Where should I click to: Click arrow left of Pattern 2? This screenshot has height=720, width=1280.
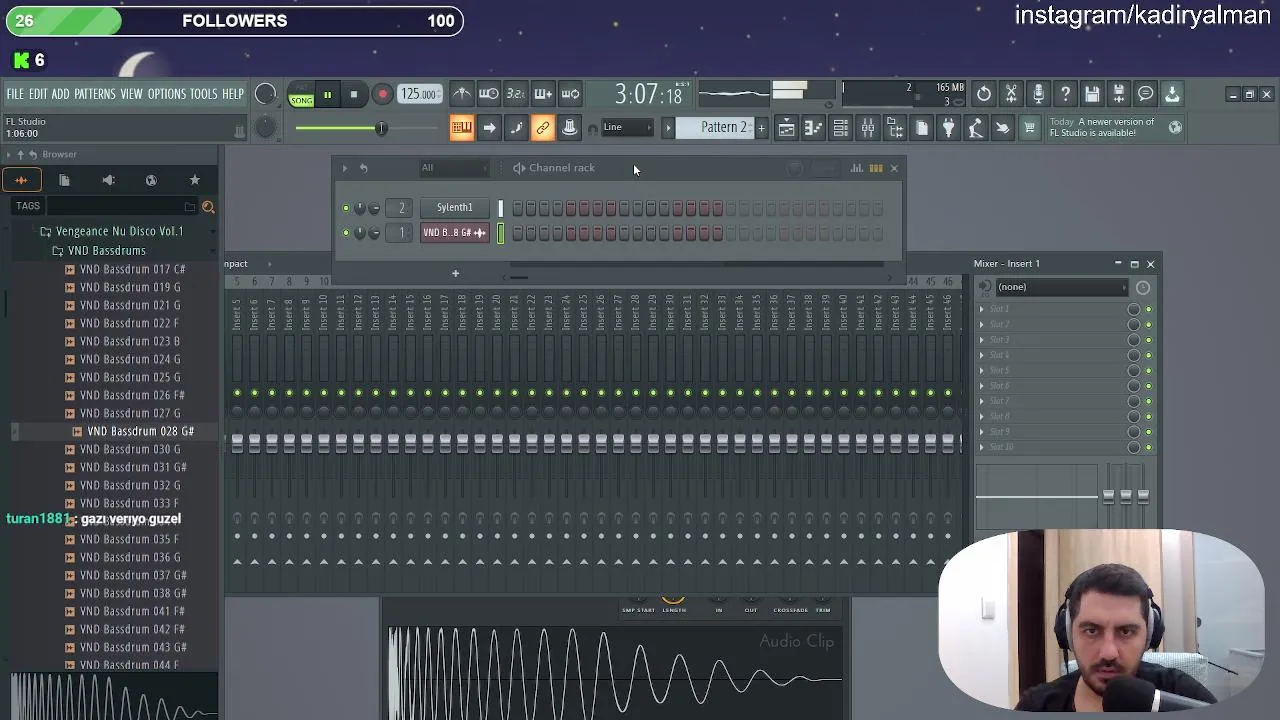(668, 128)
